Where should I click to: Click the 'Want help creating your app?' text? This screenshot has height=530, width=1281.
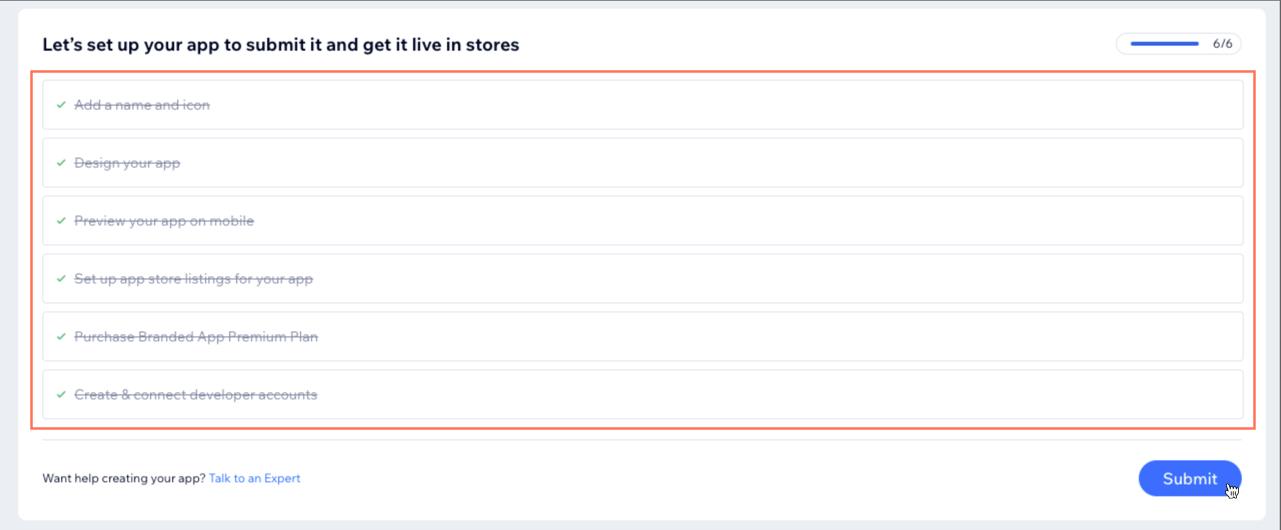tap(124, 479)
